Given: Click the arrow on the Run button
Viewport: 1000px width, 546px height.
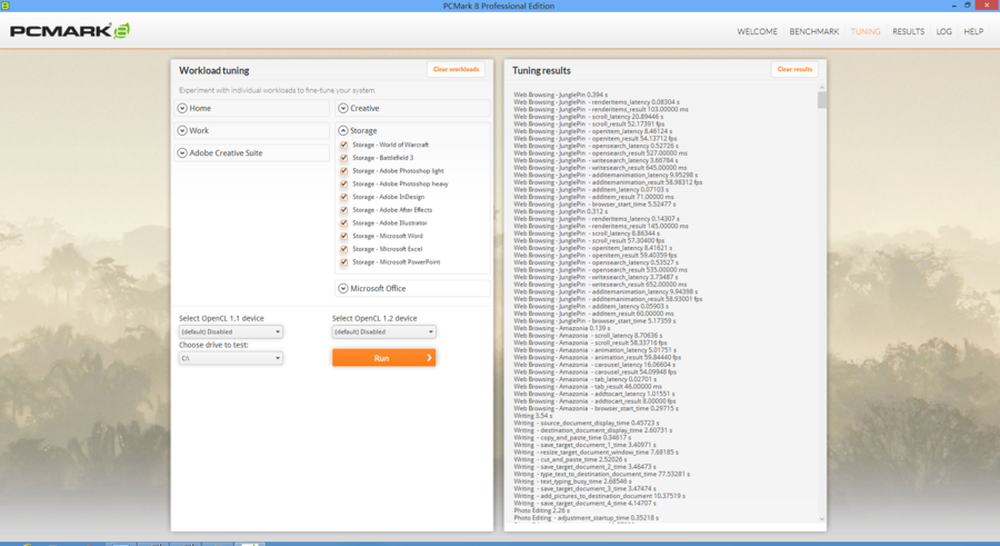Looking at the screenshot, I should (429, 358).
